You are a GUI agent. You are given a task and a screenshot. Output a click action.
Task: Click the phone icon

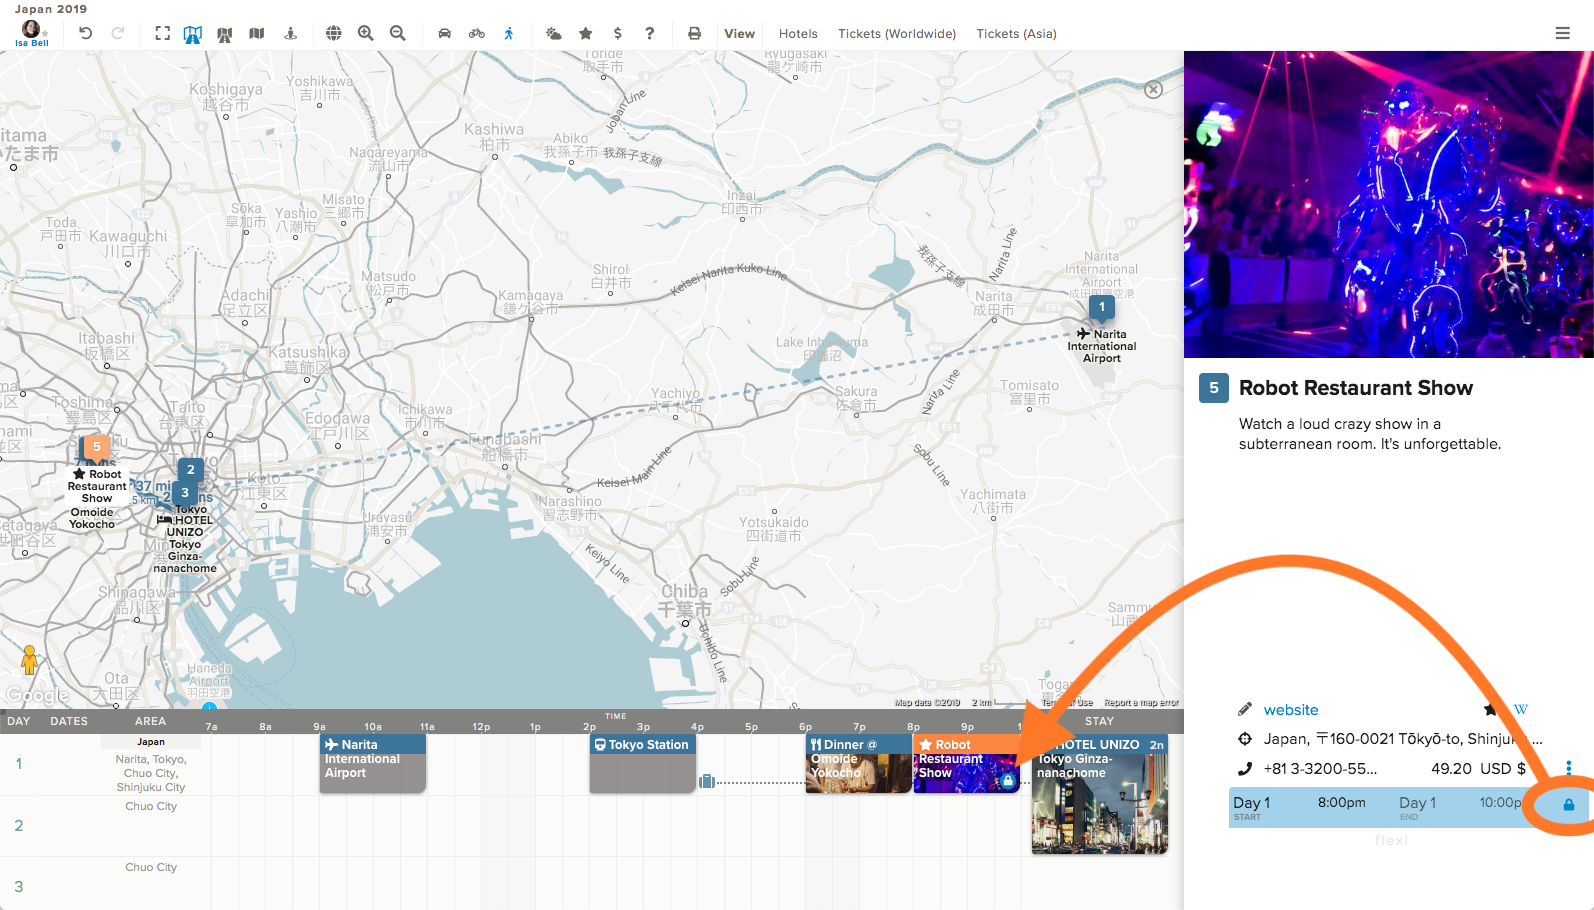[1245, 769]
